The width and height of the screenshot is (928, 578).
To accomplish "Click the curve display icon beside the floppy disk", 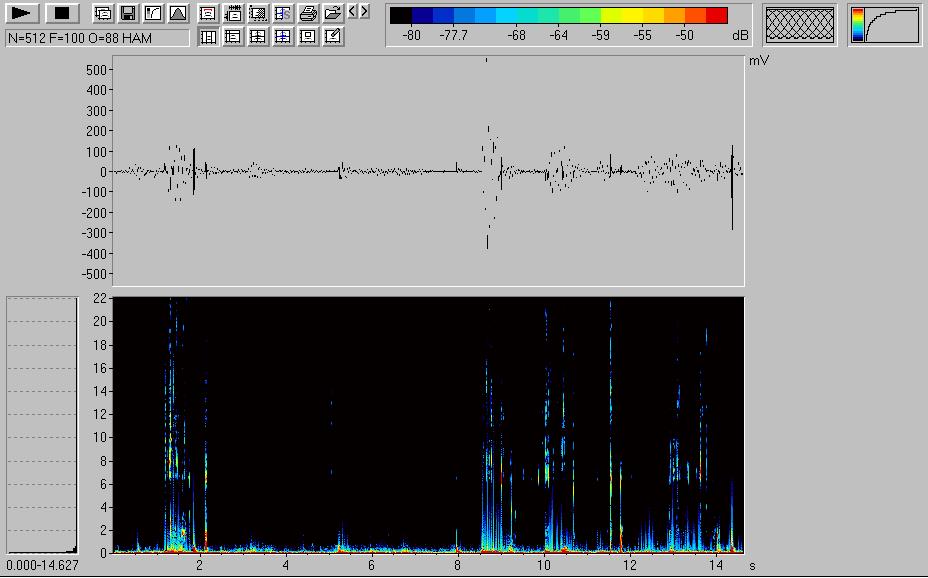I will pos(152,14).
